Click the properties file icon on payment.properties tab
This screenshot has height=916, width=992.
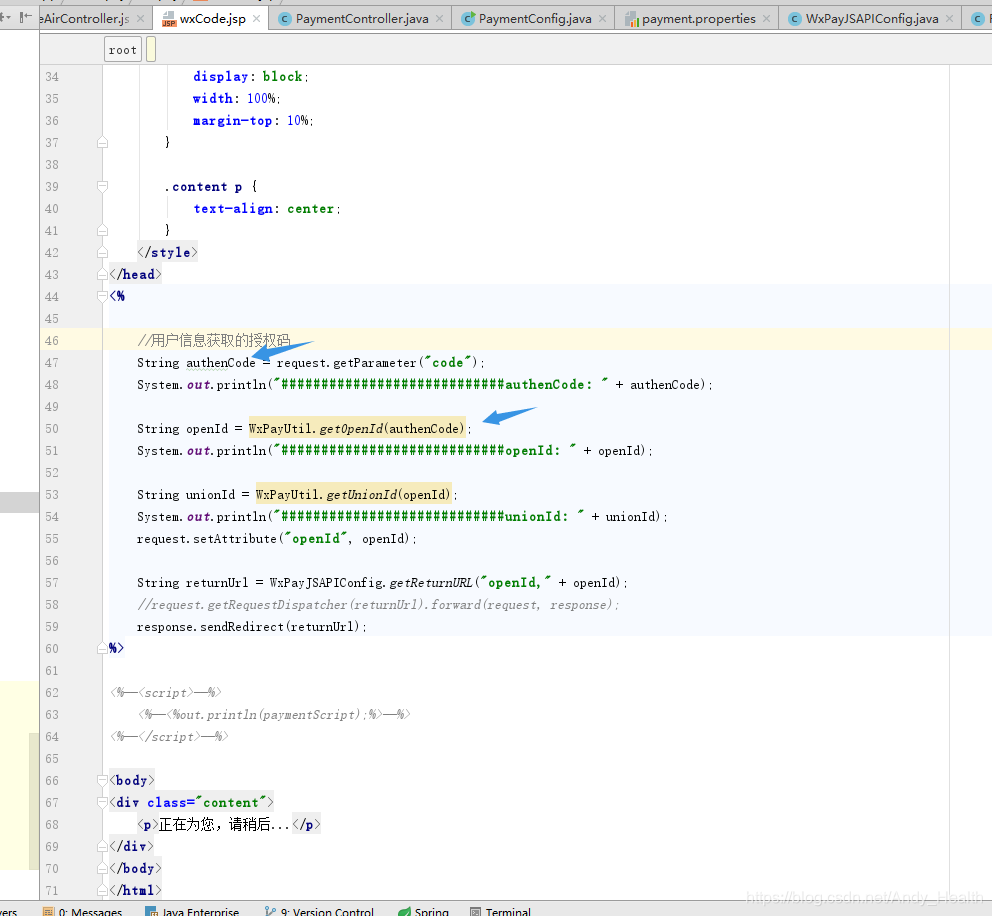[631, 19]
